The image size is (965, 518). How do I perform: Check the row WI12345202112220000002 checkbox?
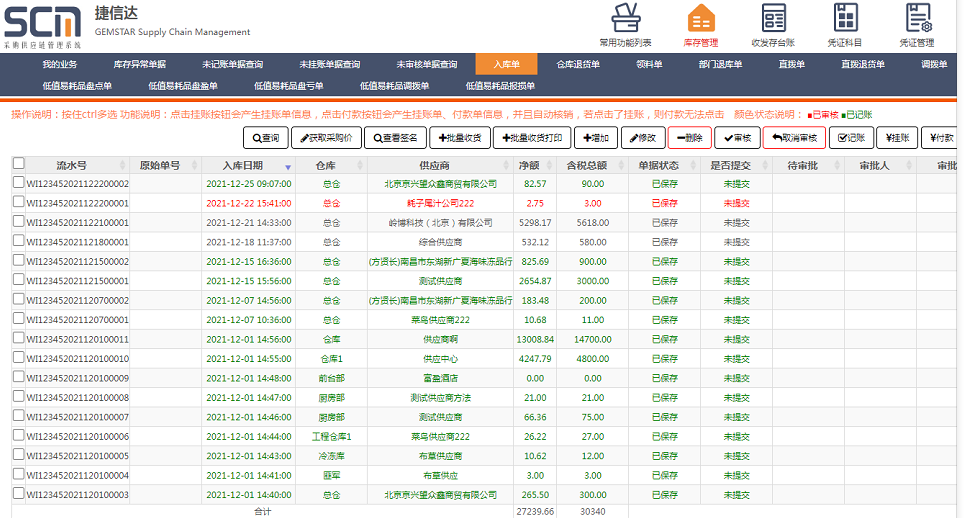(x=19, y=183)
